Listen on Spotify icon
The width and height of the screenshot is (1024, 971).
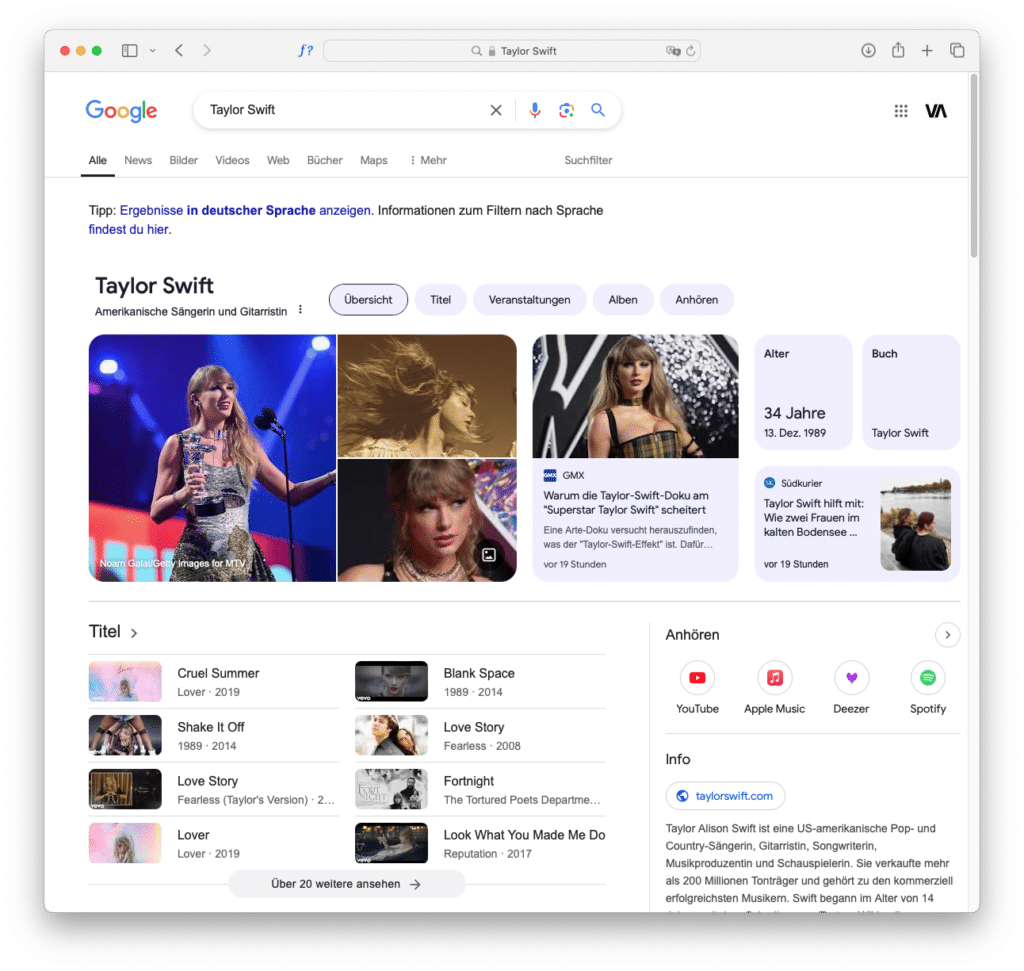[x=927, y=678]
